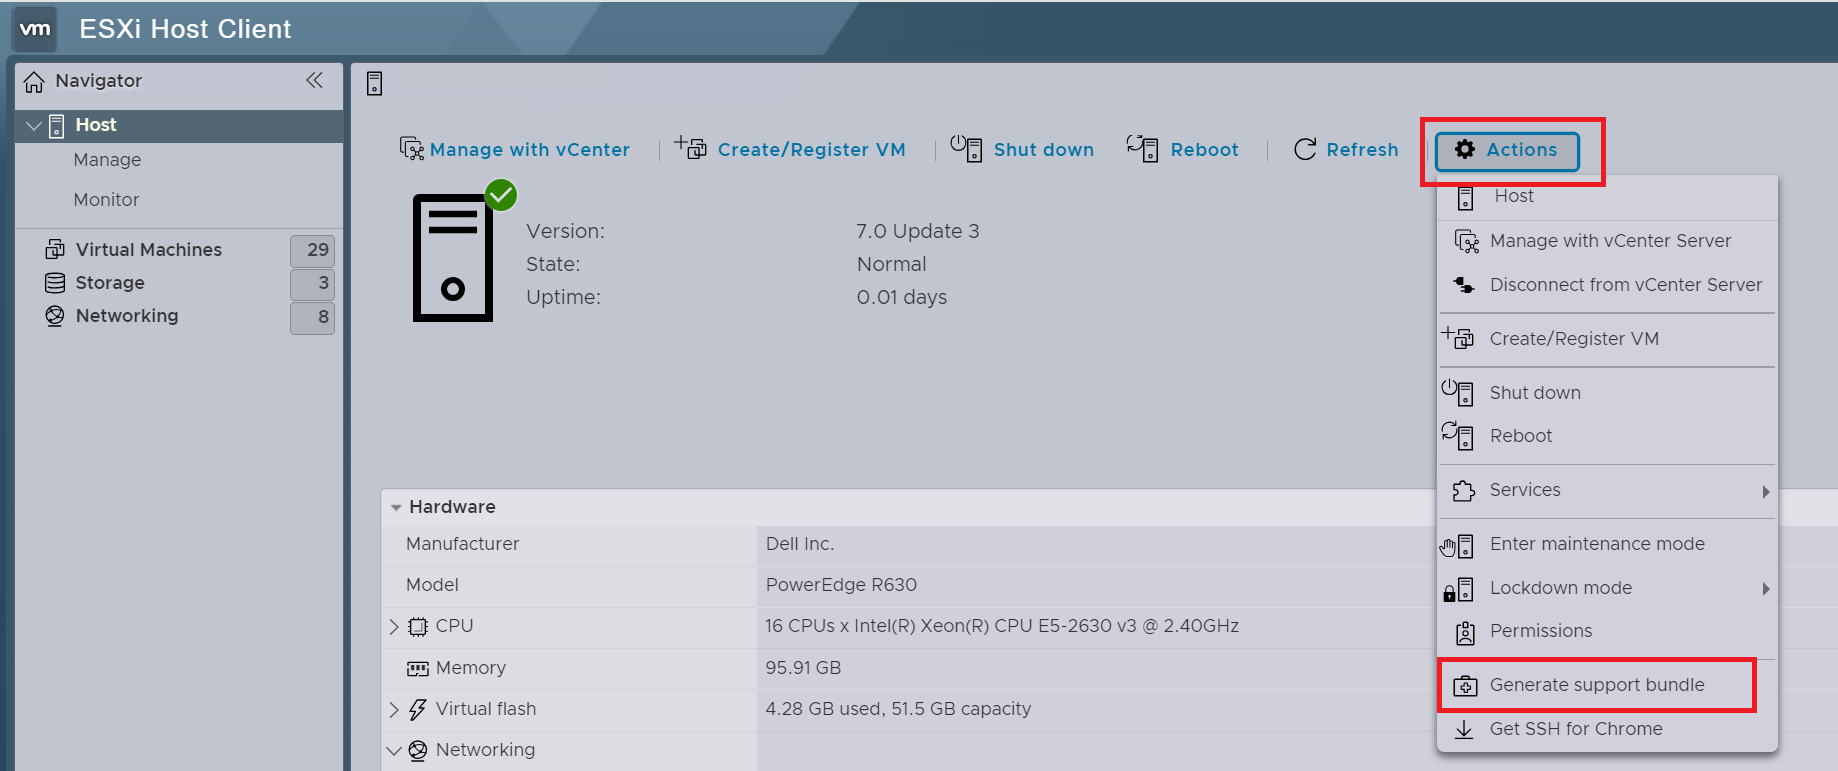The image size is (1838, 771).
Task: Click the Storage datastore icon
Action: [x=55, y=283]
